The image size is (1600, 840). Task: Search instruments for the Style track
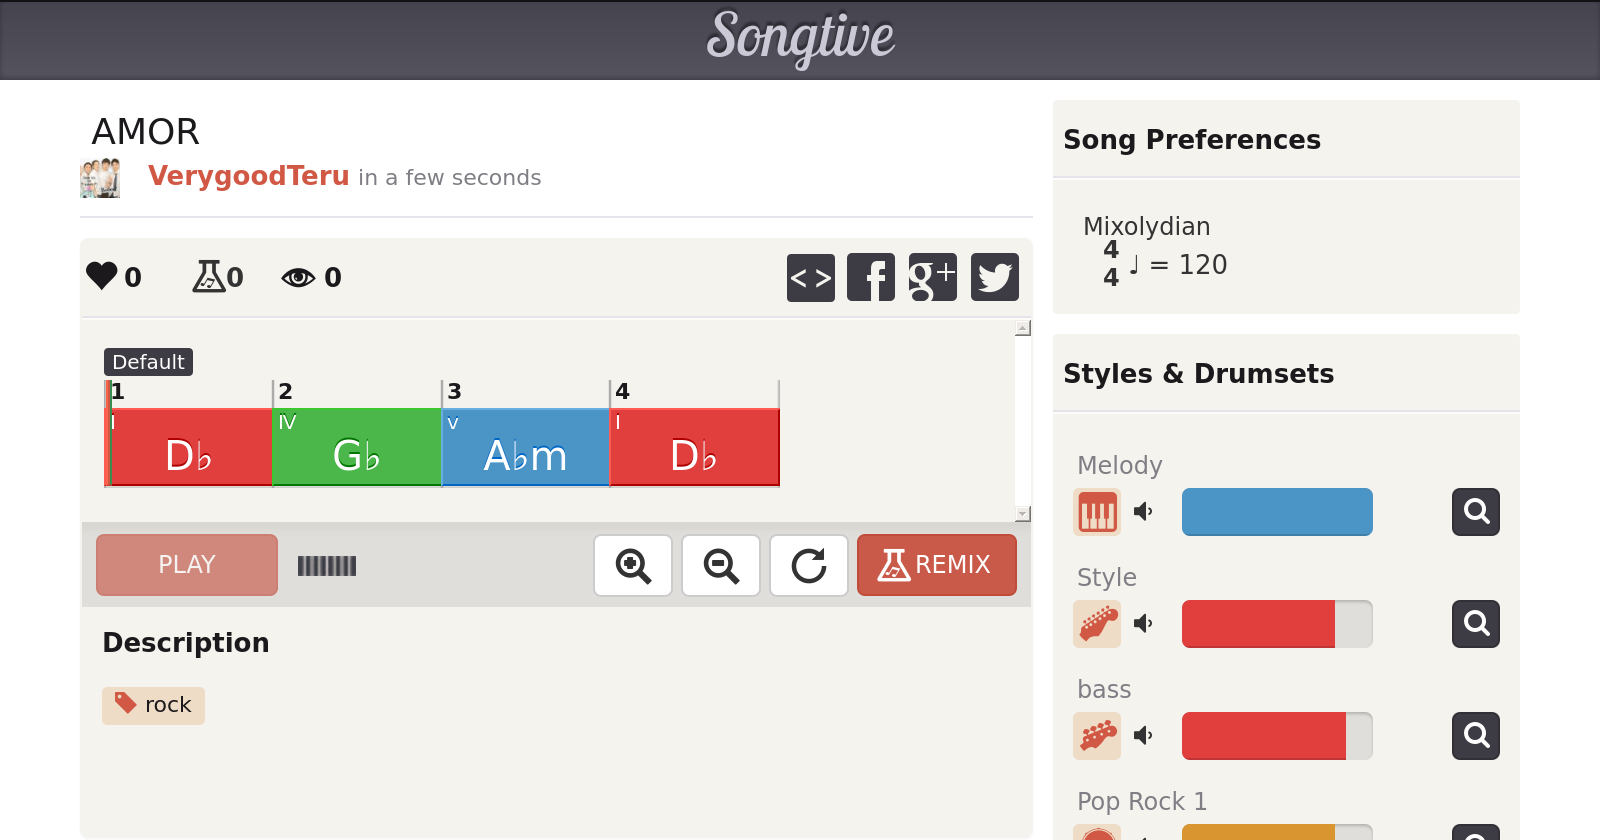coord(1476,624)
